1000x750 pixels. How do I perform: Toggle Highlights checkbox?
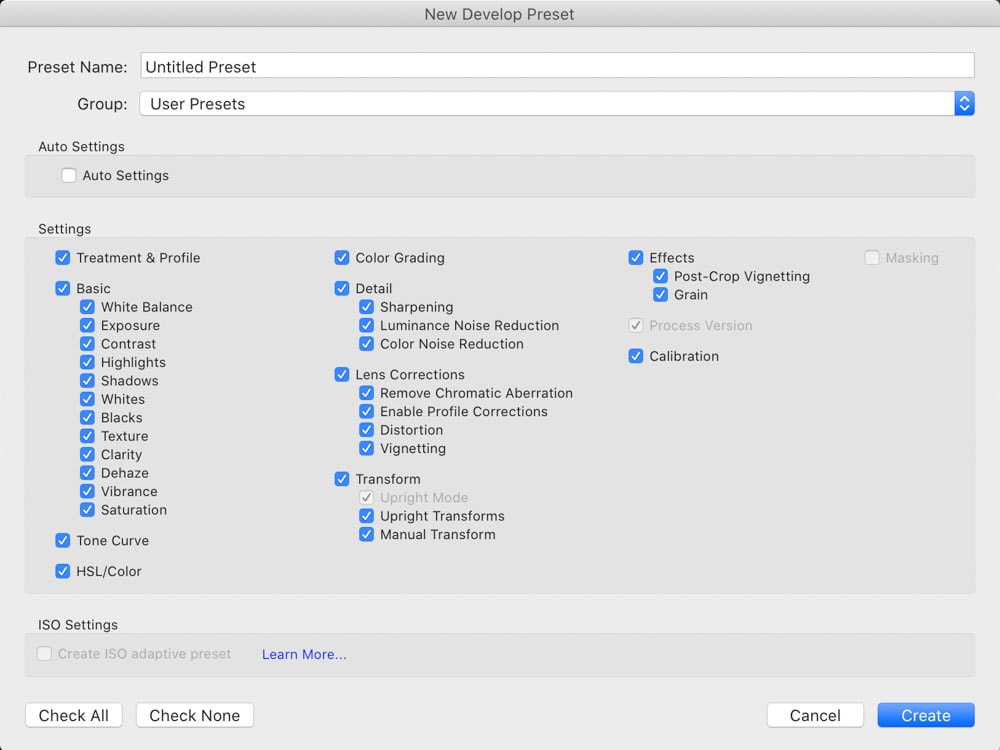[x=87, y=362]
